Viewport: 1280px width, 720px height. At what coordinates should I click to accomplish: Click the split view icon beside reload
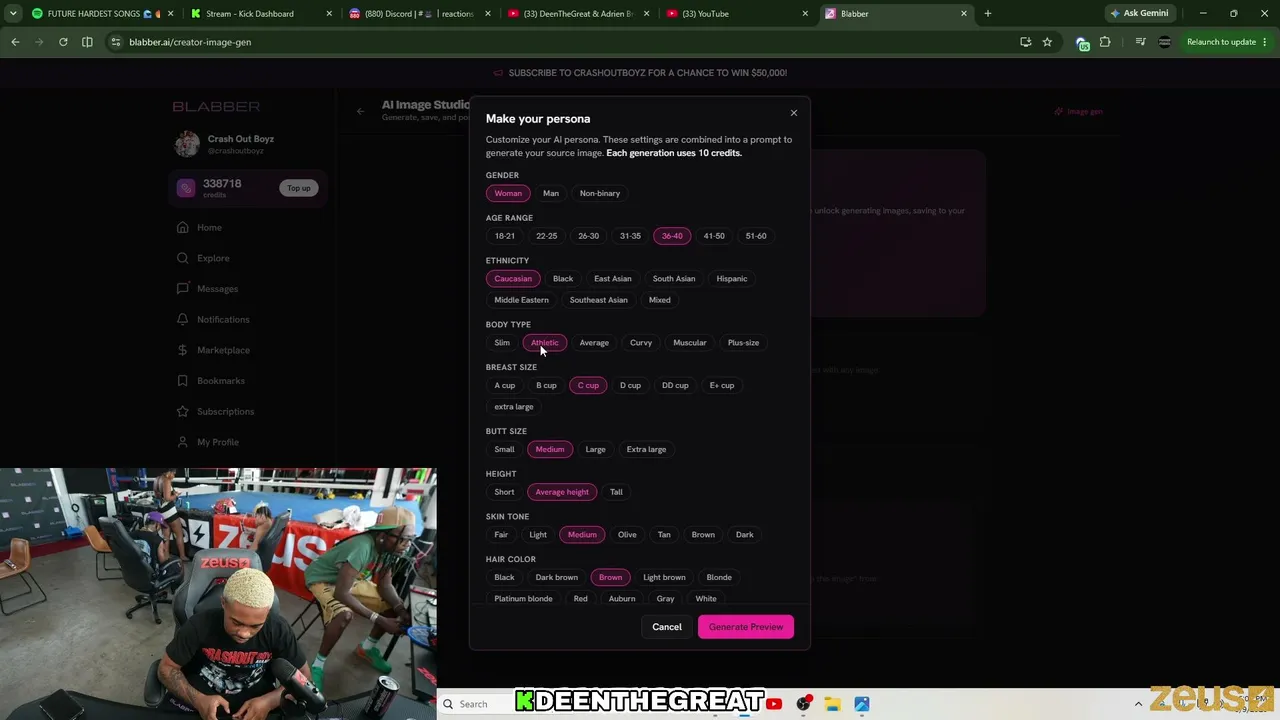87,42
